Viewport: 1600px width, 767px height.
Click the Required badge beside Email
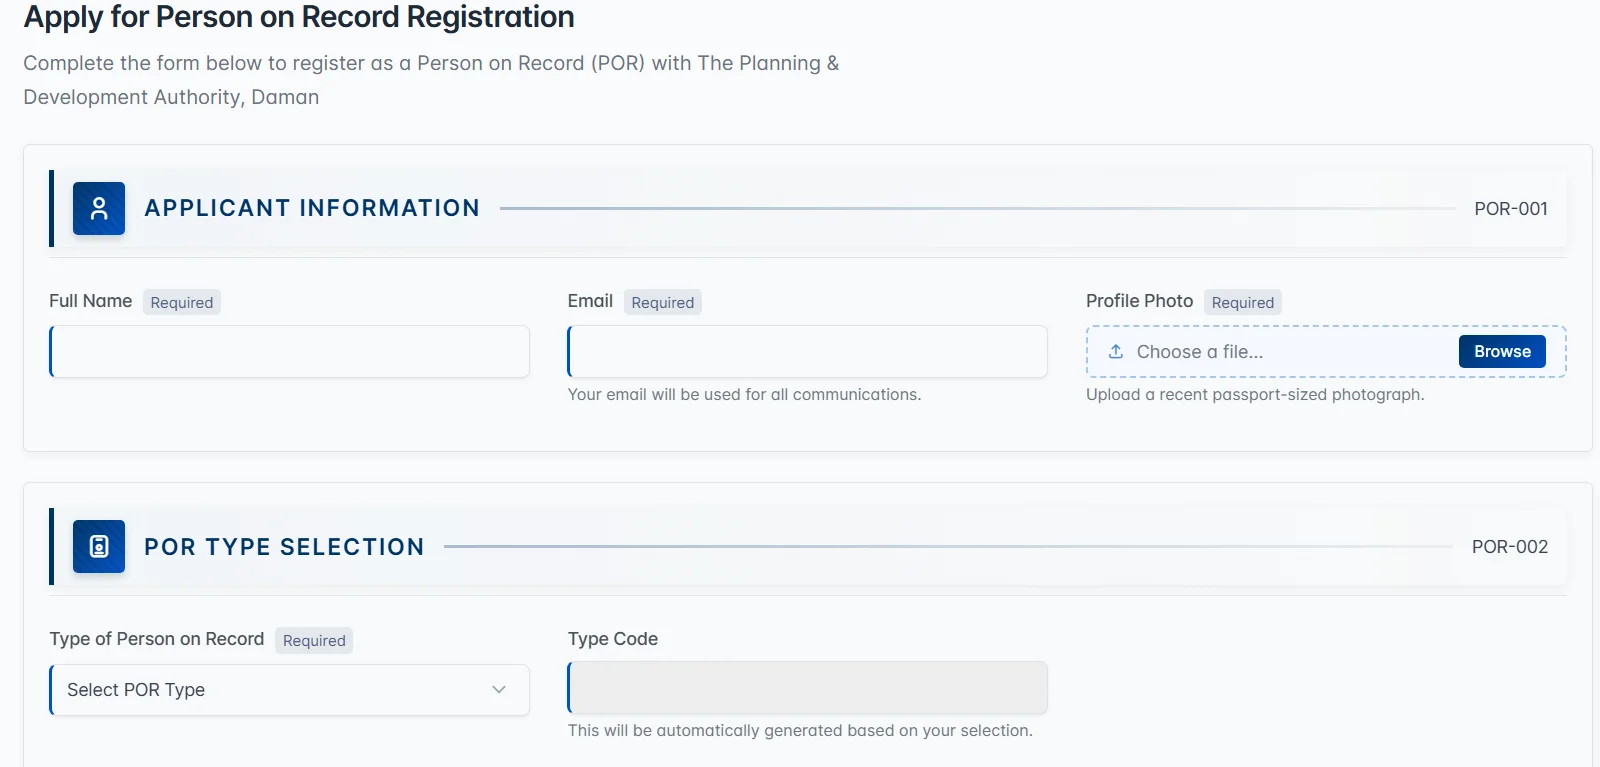(x=662, y=302)
